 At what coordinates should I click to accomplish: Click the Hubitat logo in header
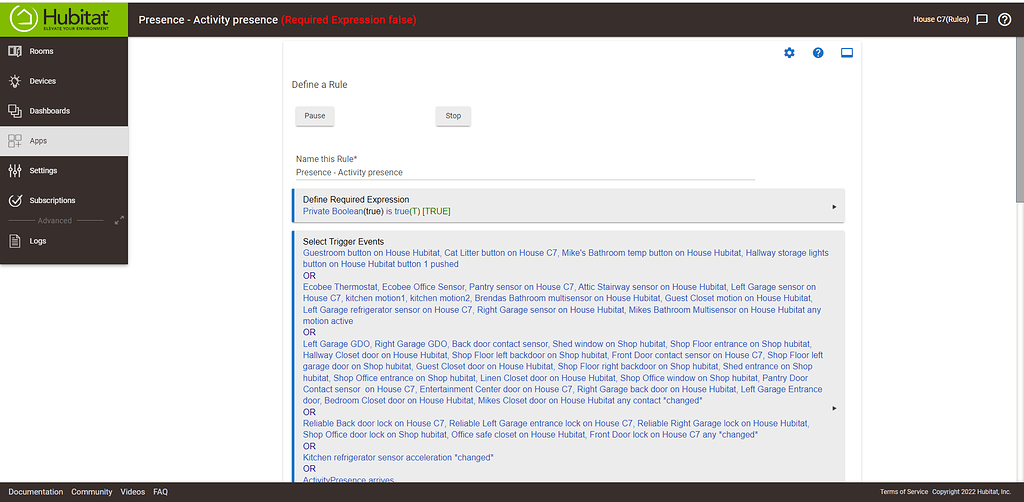click(63, 19)
